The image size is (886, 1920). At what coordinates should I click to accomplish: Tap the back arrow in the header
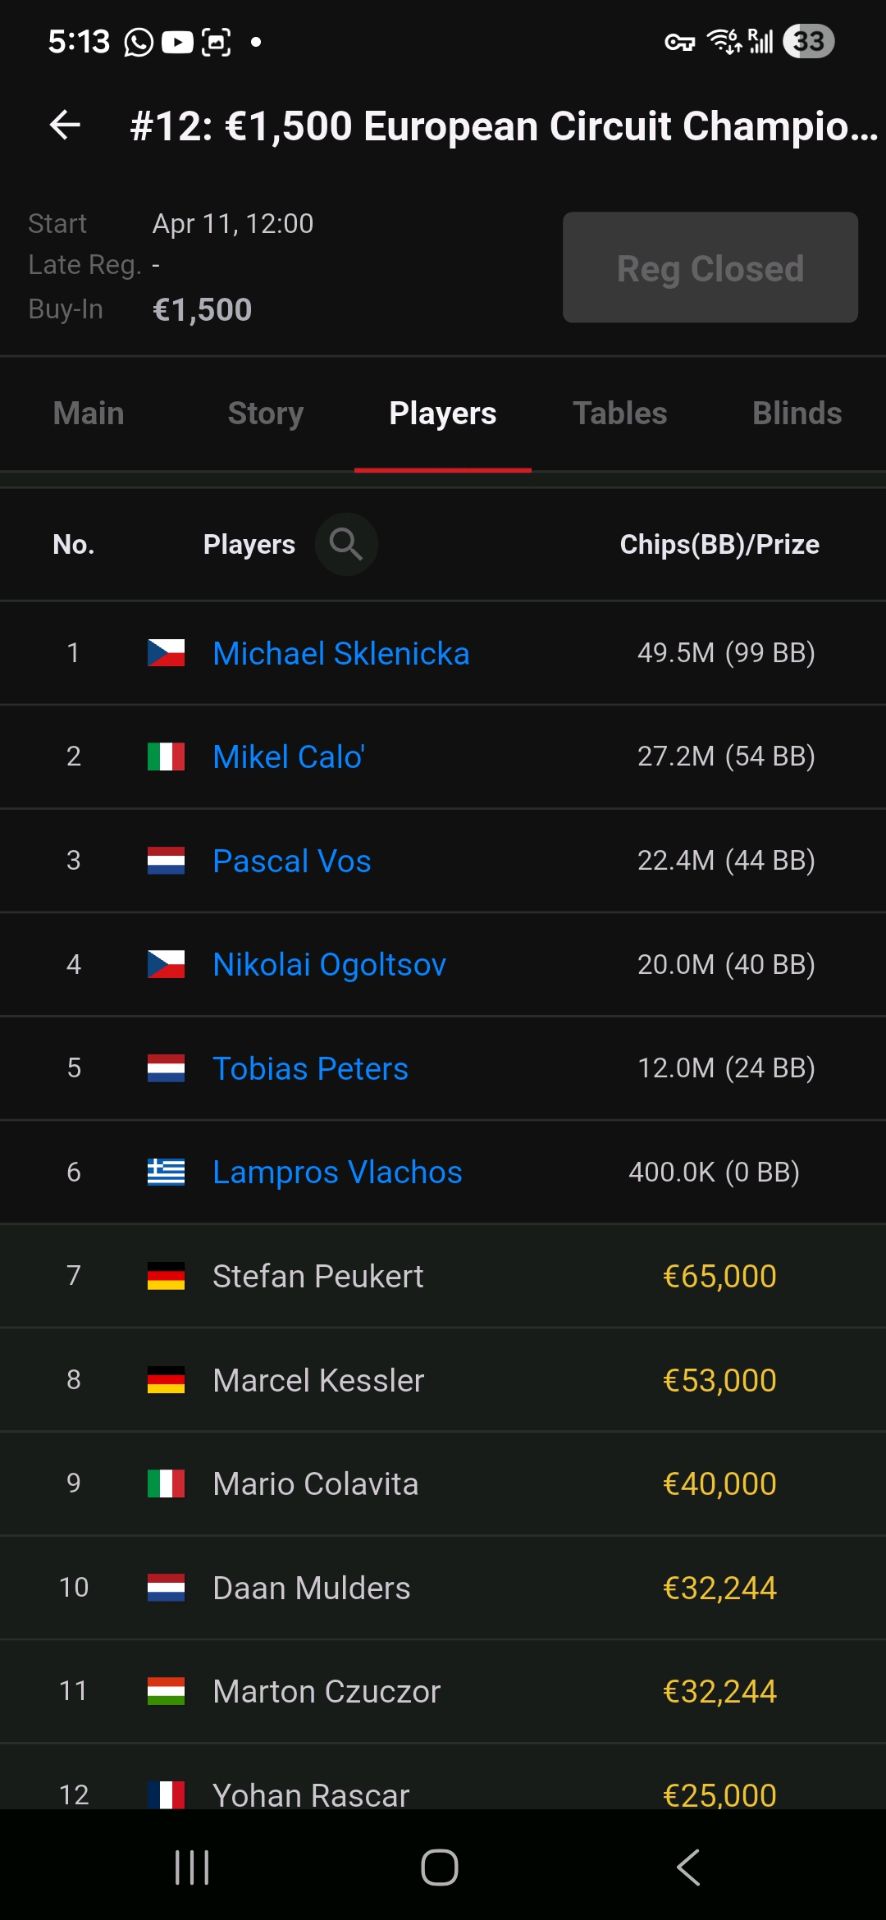65,125
